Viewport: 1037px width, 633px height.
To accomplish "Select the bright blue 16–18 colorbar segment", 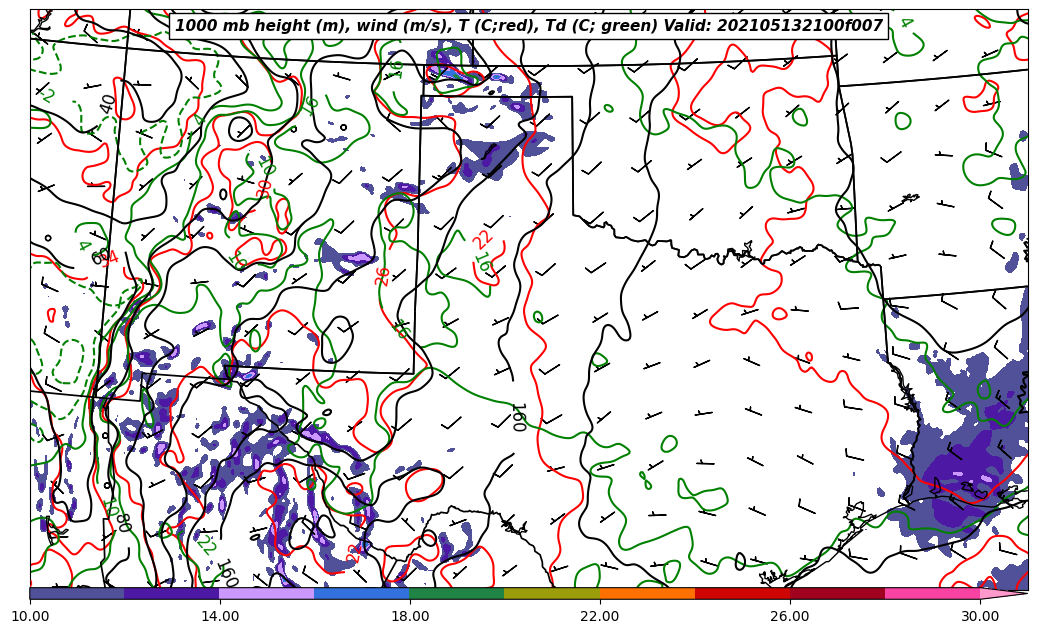I will (x=362, y=593).
